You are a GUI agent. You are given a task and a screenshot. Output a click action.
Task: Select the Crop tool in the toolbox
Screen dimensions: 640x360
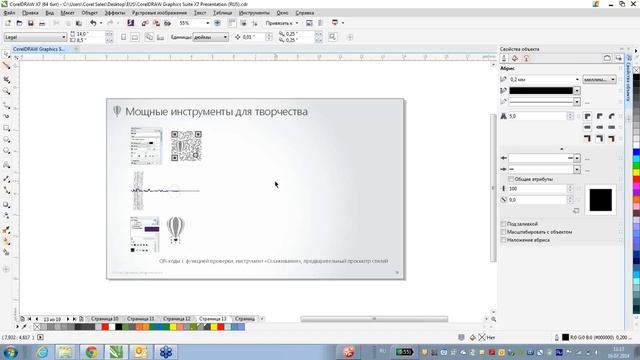(6, 79)
